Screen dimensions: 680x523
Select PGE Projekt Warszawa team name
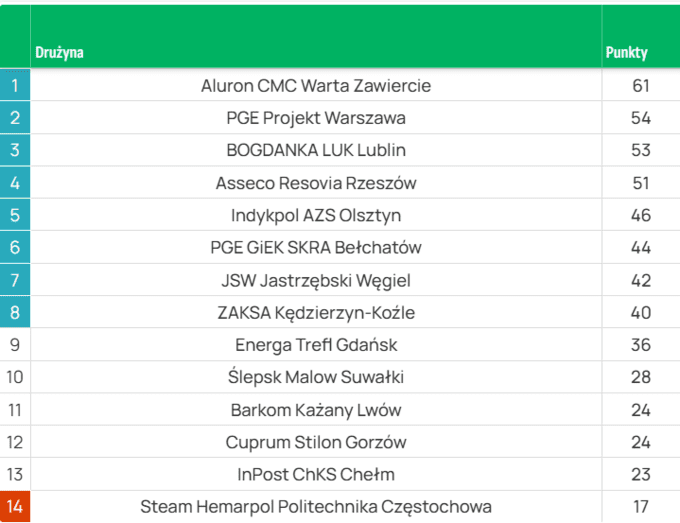tap(316, 118)
